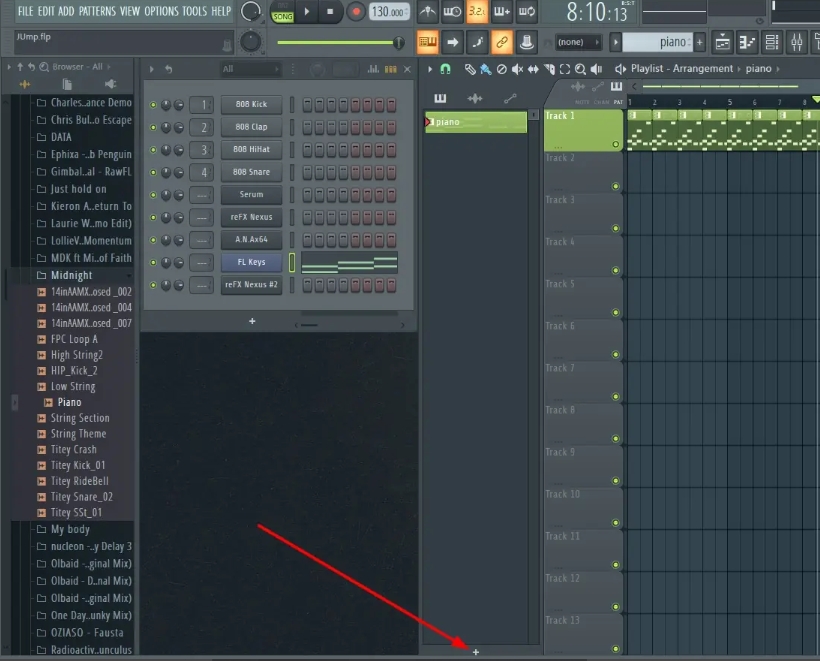Open the Mixer panel icon in the toolbar
The width and height of the screenshot is (820, 661).
(796, 42)
